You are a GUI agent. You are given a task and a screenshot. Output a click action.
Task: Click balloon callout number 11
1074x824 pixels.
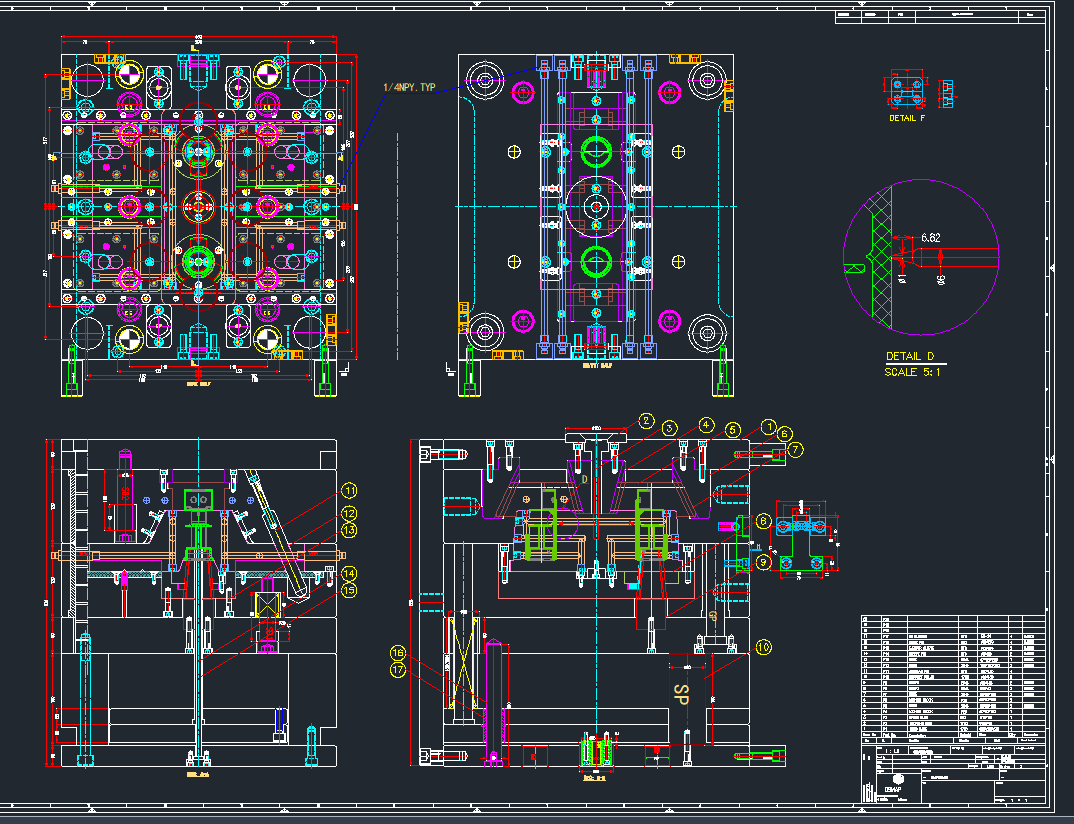click(349, 491)
